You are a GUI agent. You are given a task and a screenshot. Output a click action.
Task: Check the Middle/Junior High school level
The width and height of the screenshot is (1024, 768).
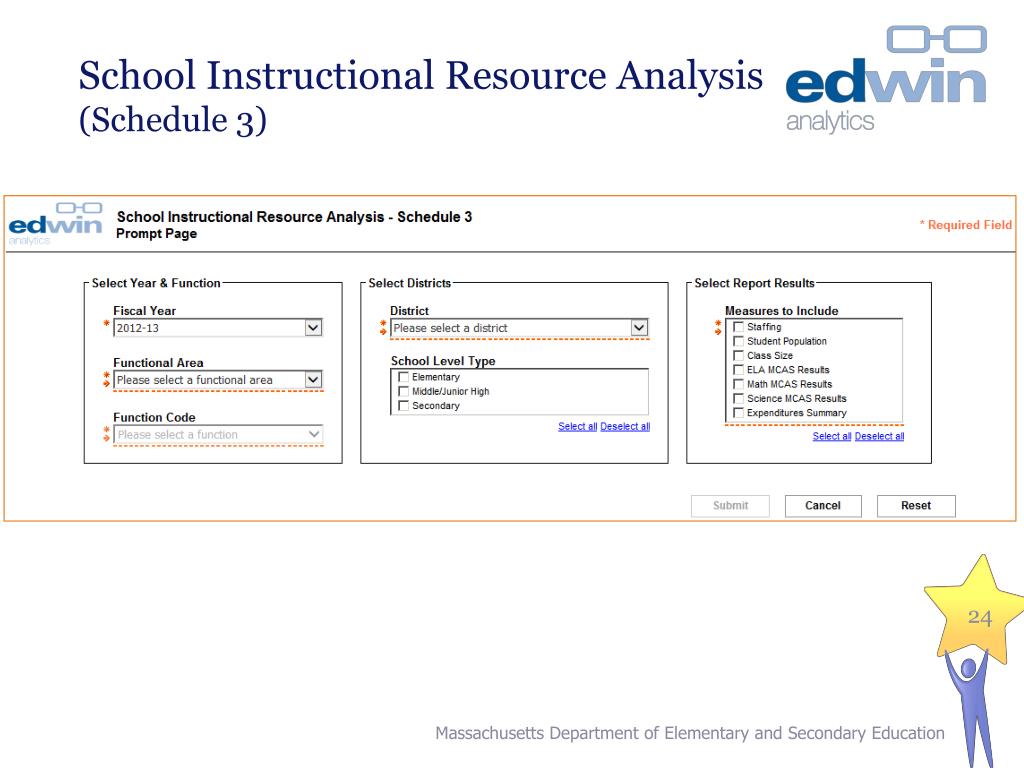[404, 391]
